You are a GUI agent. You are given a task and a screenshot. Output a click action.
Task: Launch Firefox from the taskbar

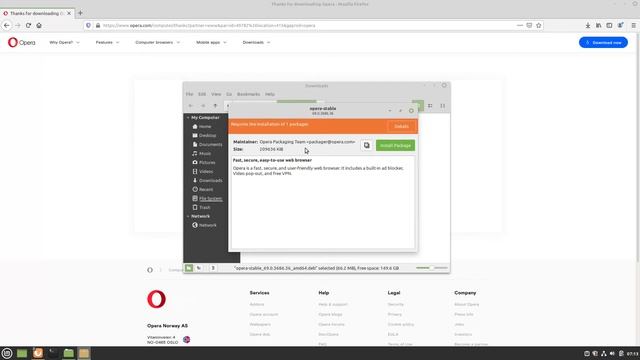[x=38, y=353]
